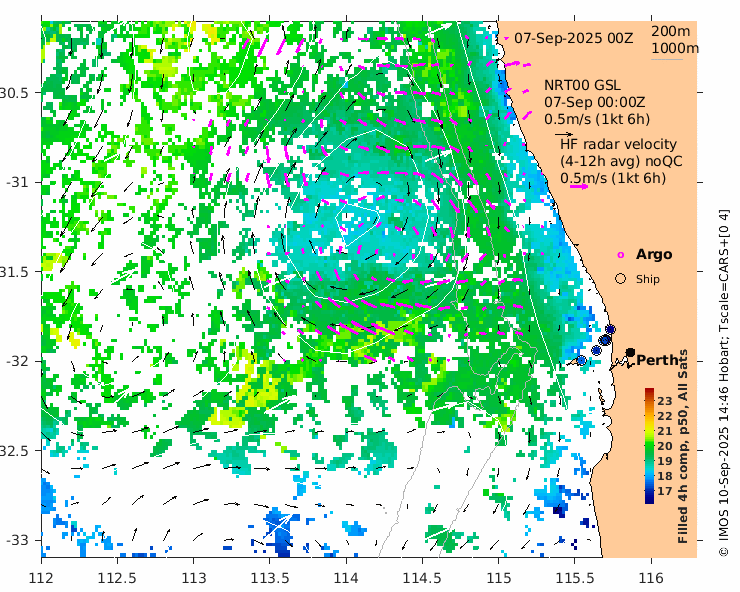
Task: Click the longitude axis label '114.5'
Action: [x=422, y=578]
